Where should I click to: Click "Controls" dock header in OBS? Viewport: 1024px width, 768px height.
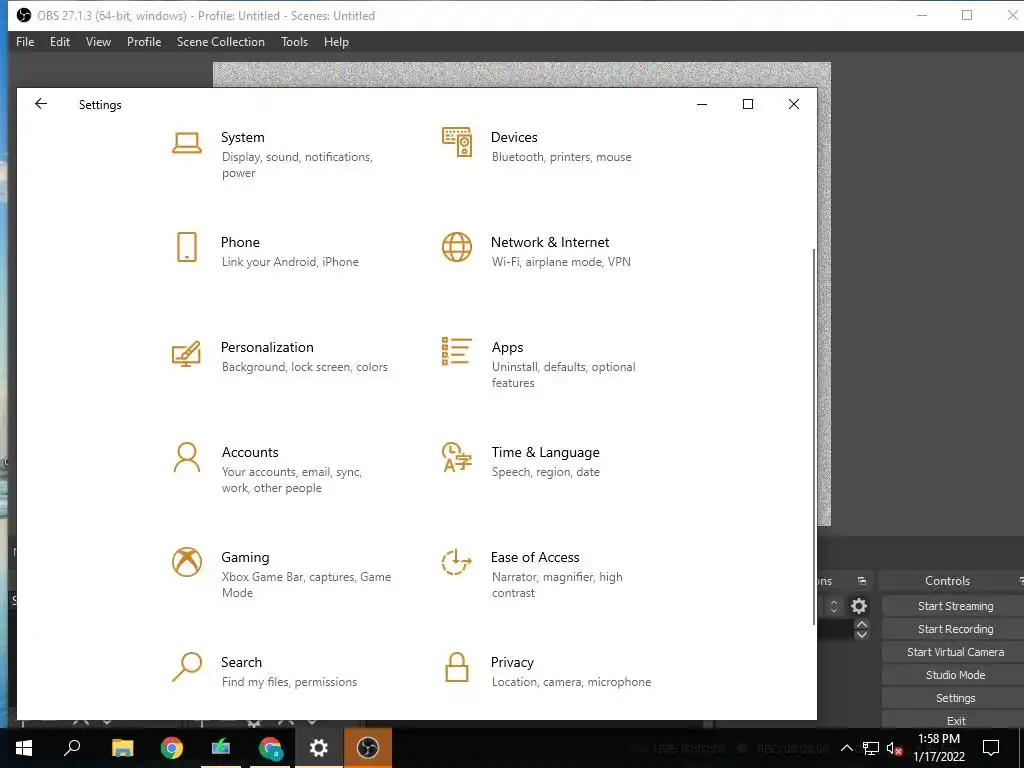pyautogui.click(x=947, y=581)
